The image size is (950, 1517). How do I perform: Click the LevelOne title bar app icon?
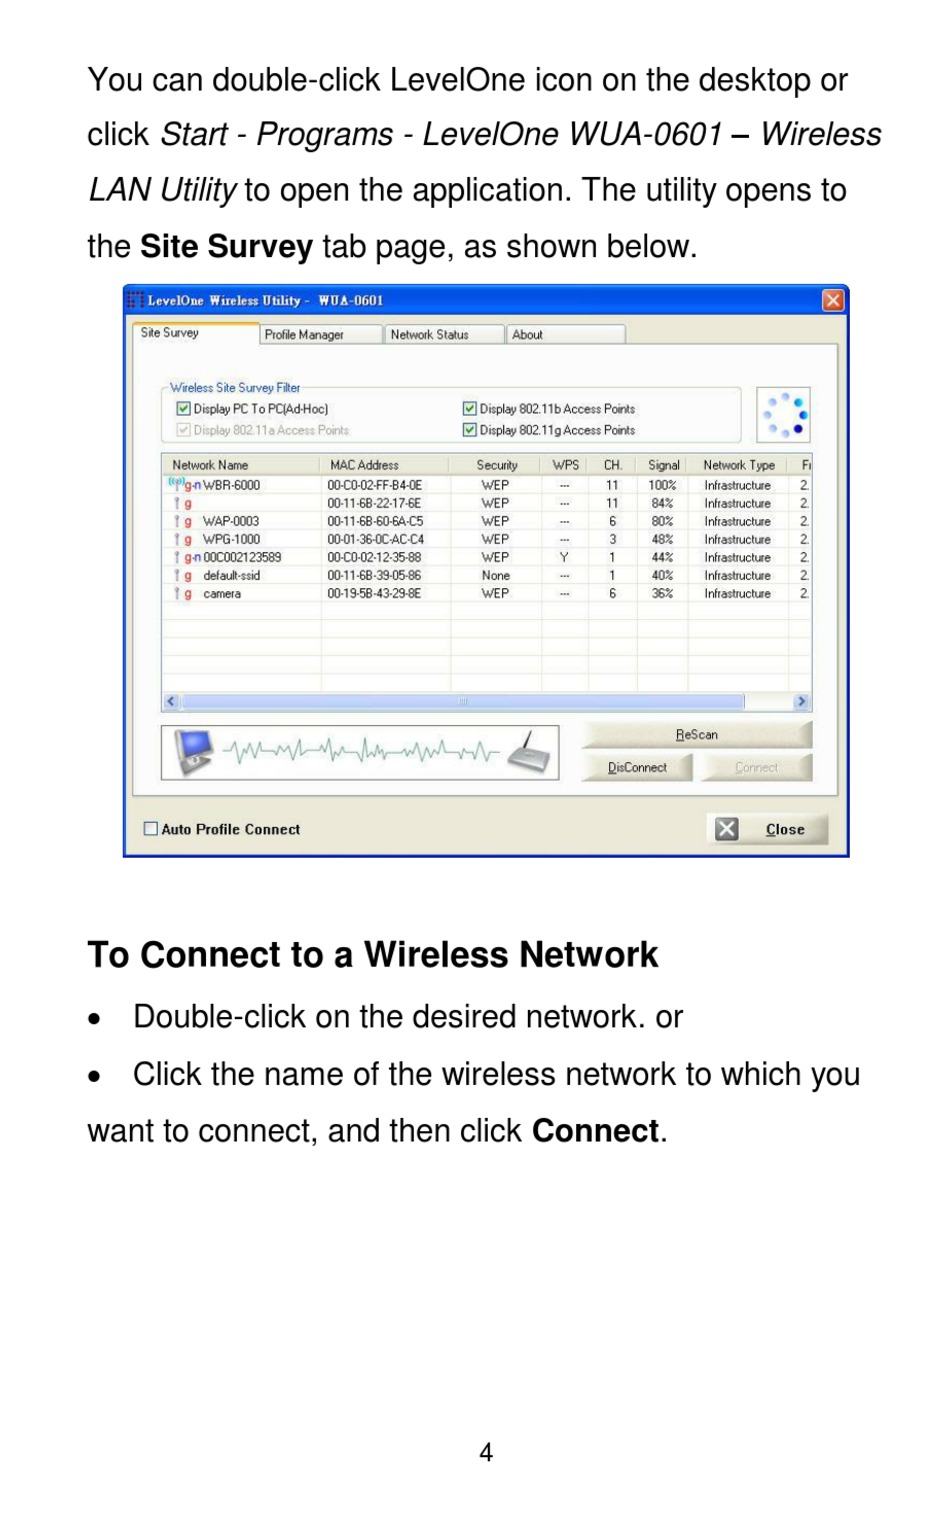point(135,300)
